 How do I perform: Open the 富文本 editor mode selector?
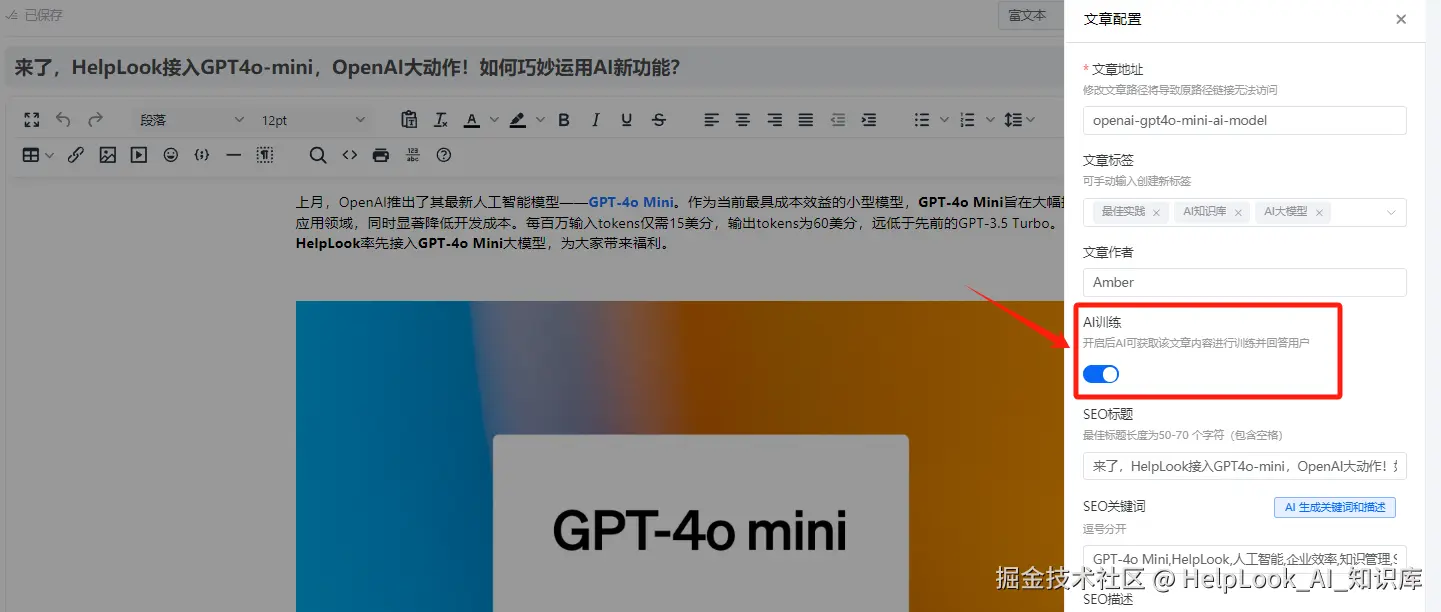coord(1030,15)
